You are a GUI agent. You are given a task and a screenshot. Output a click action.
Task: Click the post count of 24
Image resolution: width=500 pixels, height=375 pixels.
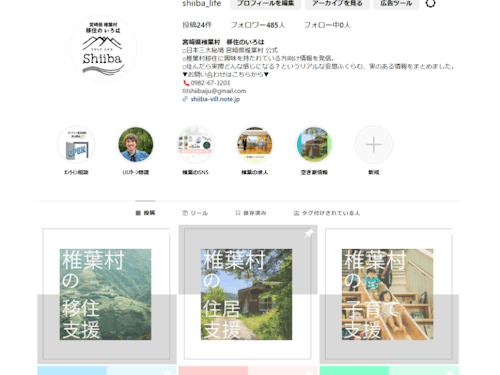197,25
